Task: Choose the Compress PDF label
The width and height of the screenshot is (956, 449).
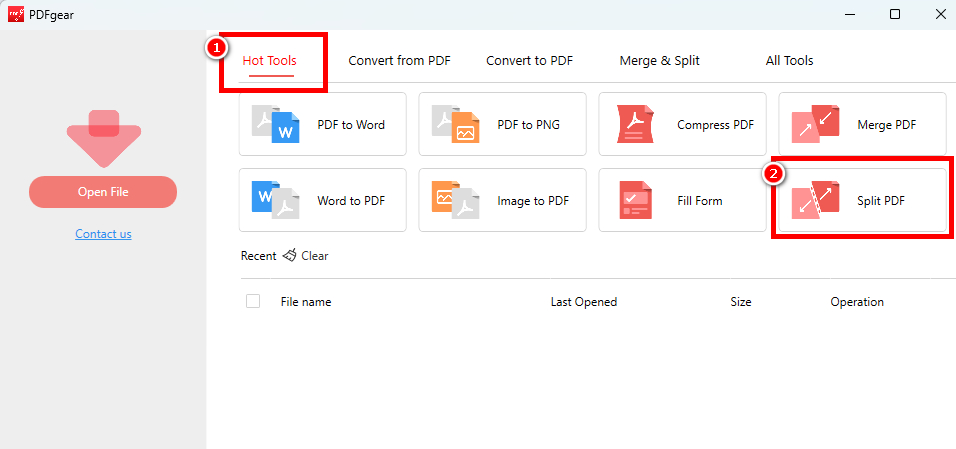Action: coord(716,124)
